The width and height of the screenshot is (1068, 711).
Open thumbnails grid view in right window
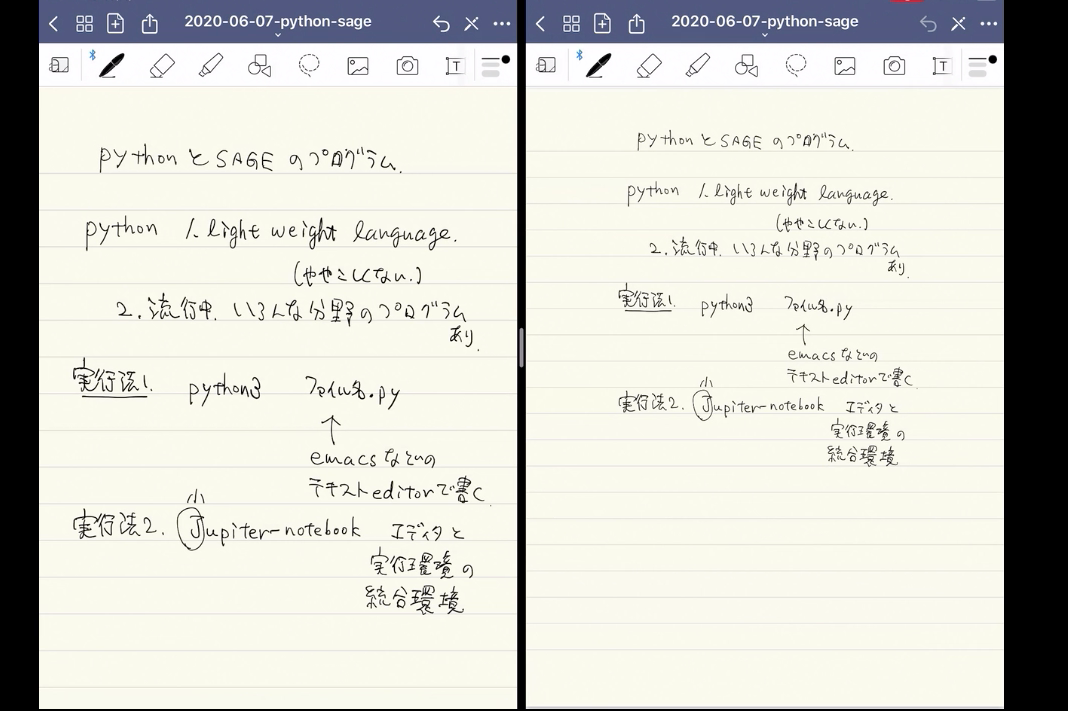(x=571, y=25)
